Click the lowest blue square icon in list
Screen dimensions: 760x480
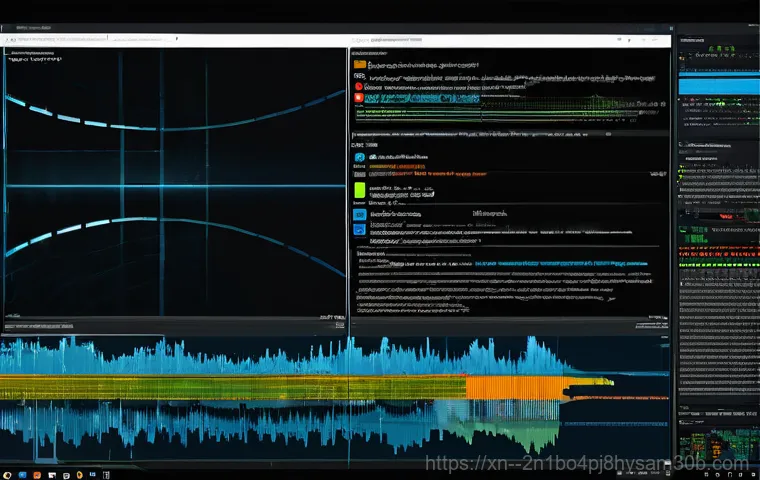(x=360, y=229)
